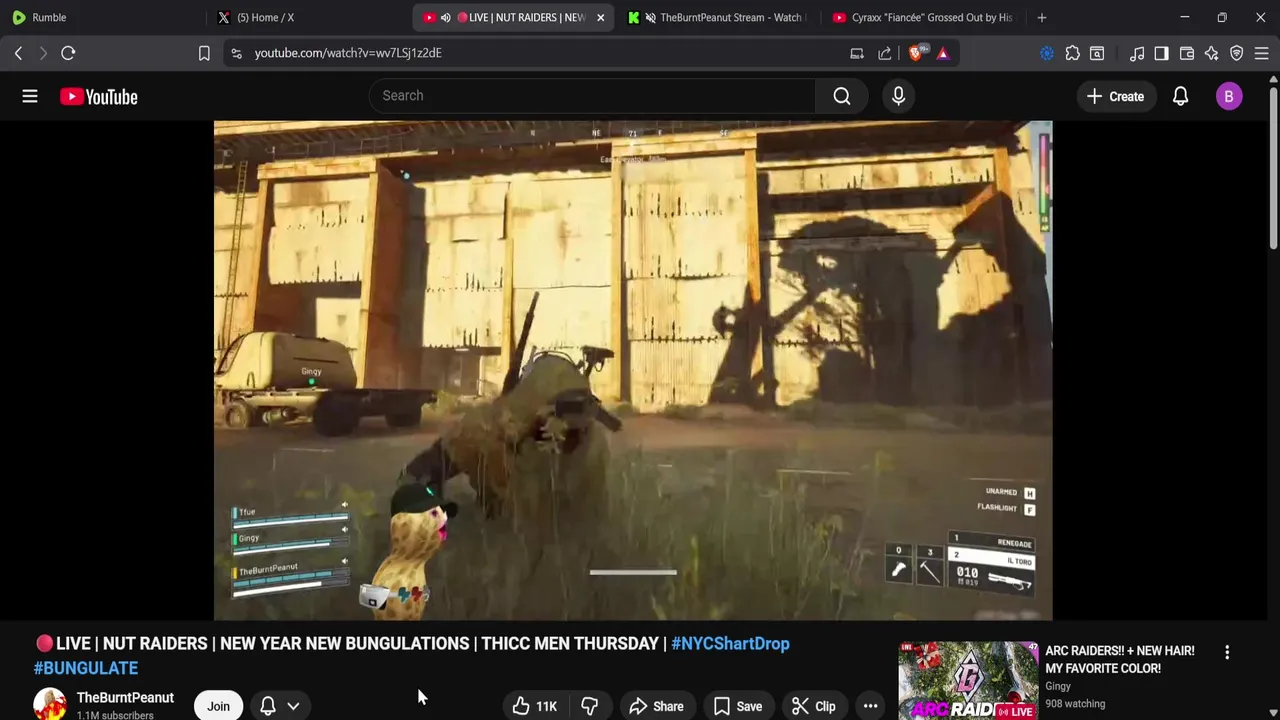Click the address bar URL text
Screen dimensions: 1280x720
(x=348, y=53)
